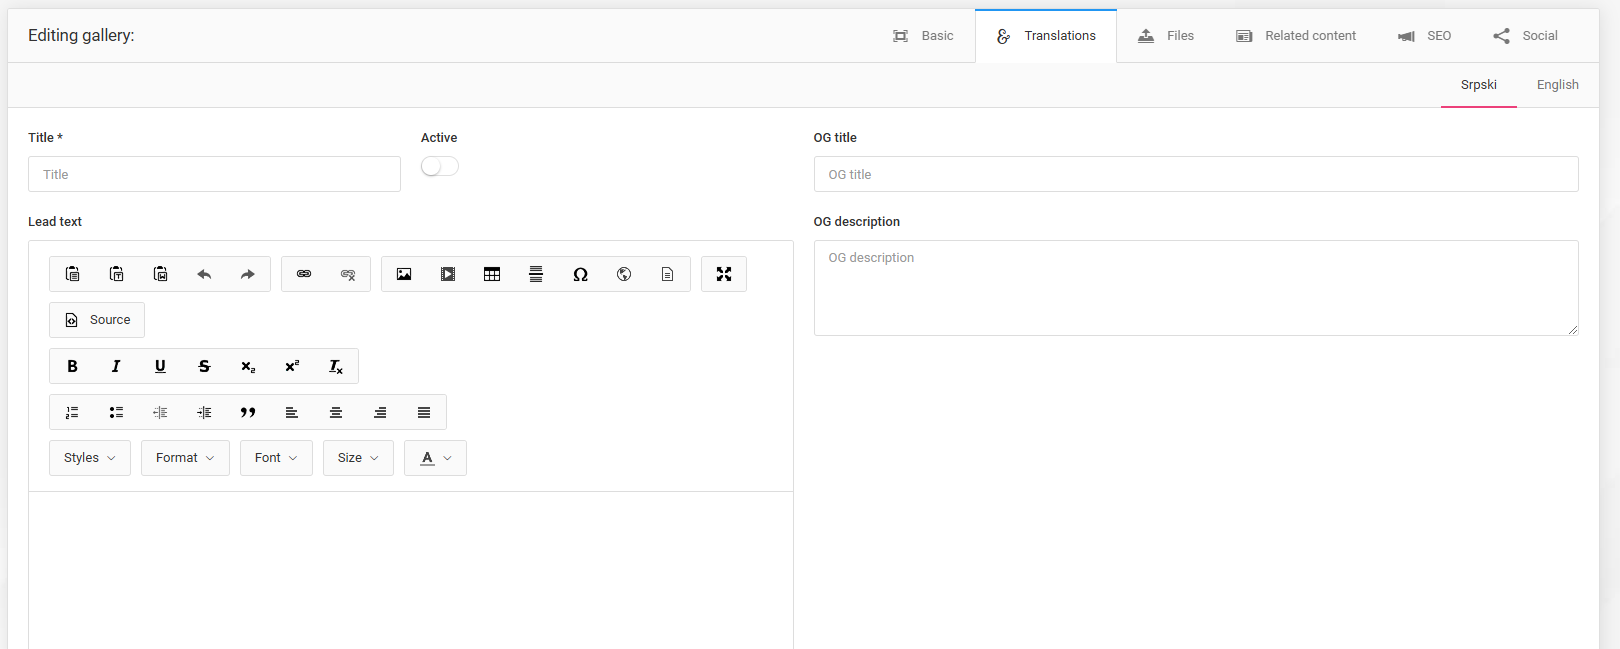Screen dimensions: 1620x649
Task: Click into the OG title field
Action: (x=1195, y=174)
